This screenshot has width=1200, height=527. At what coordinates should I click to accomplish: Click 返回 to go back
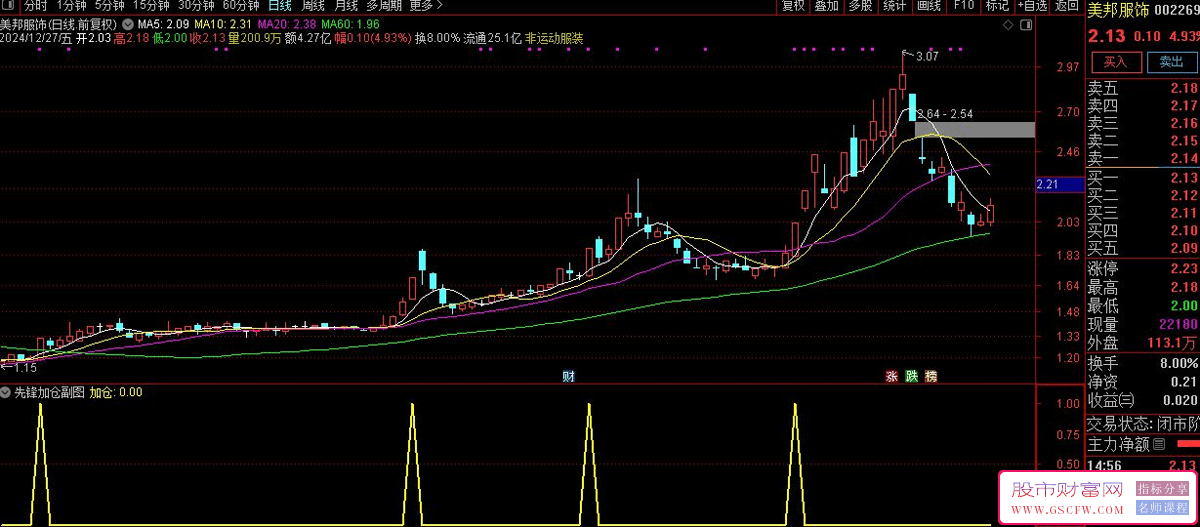pyautogui.click(x=1067, y=6)
